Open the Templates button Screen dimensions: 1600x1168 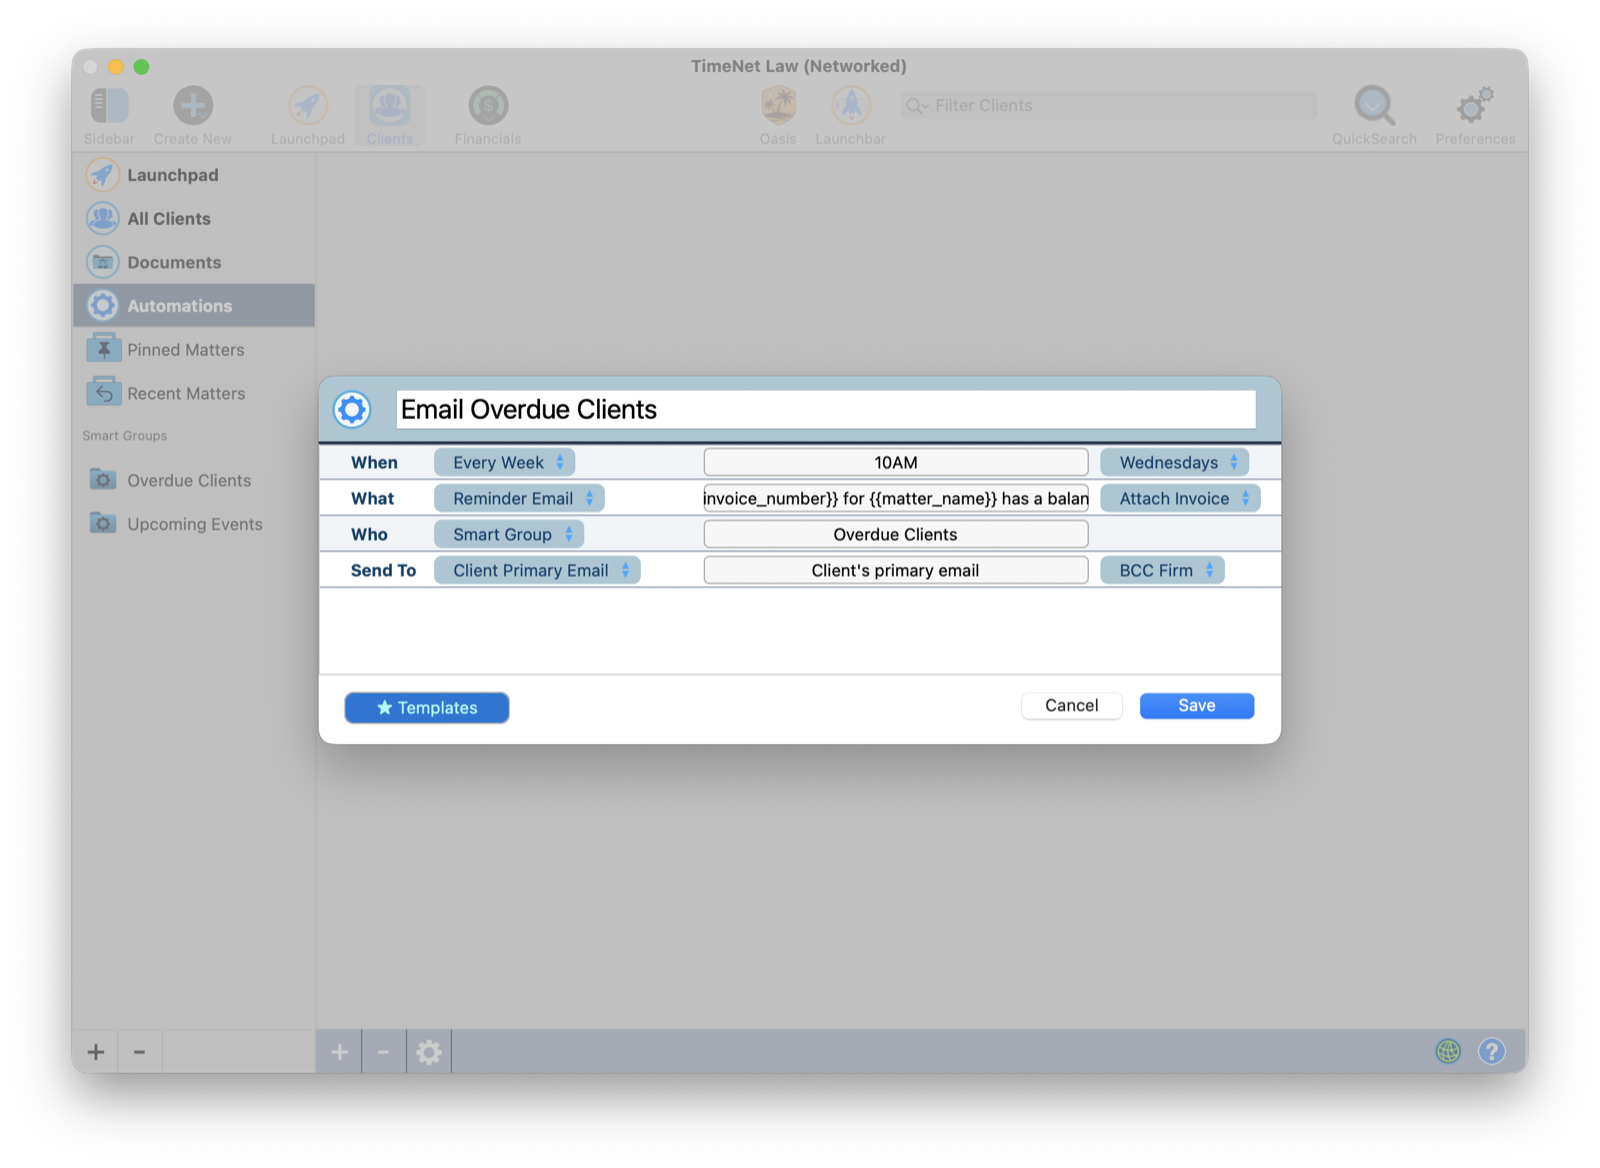(x=427, y=708)
